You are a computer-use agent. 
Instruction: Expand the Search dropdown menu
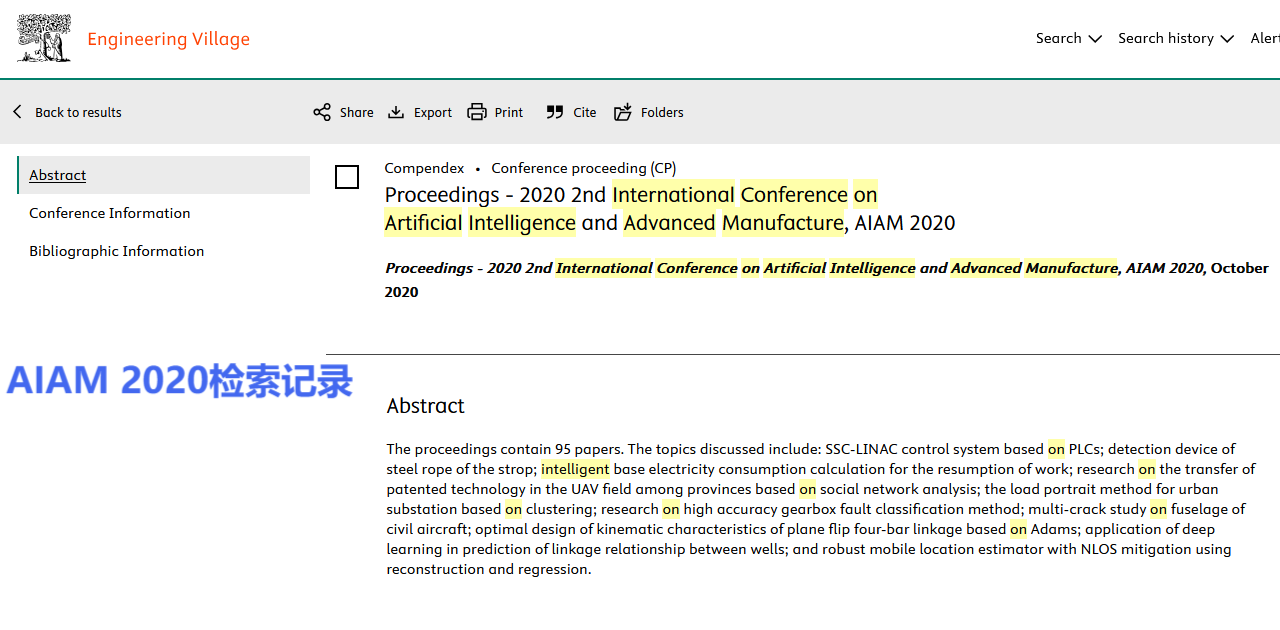point(1068,38)
